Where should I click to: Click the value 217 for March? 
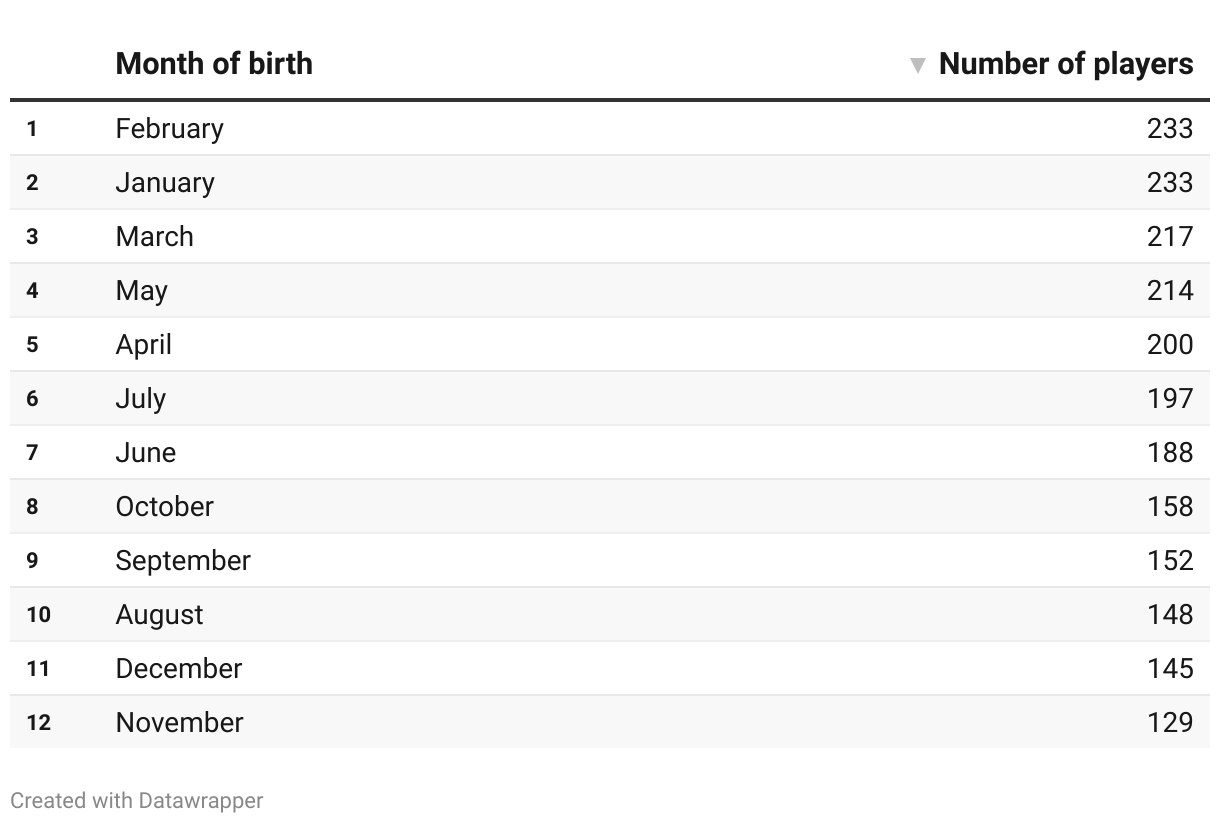pos(1170,237)
